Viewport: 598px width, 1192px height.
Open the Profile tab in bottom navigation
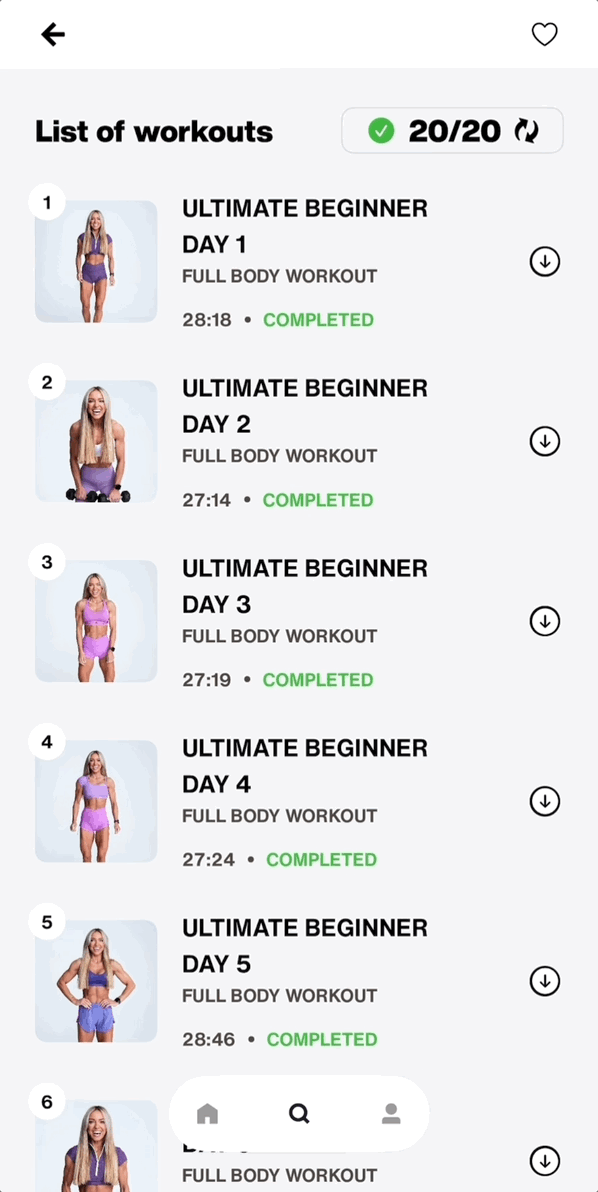391,1114
